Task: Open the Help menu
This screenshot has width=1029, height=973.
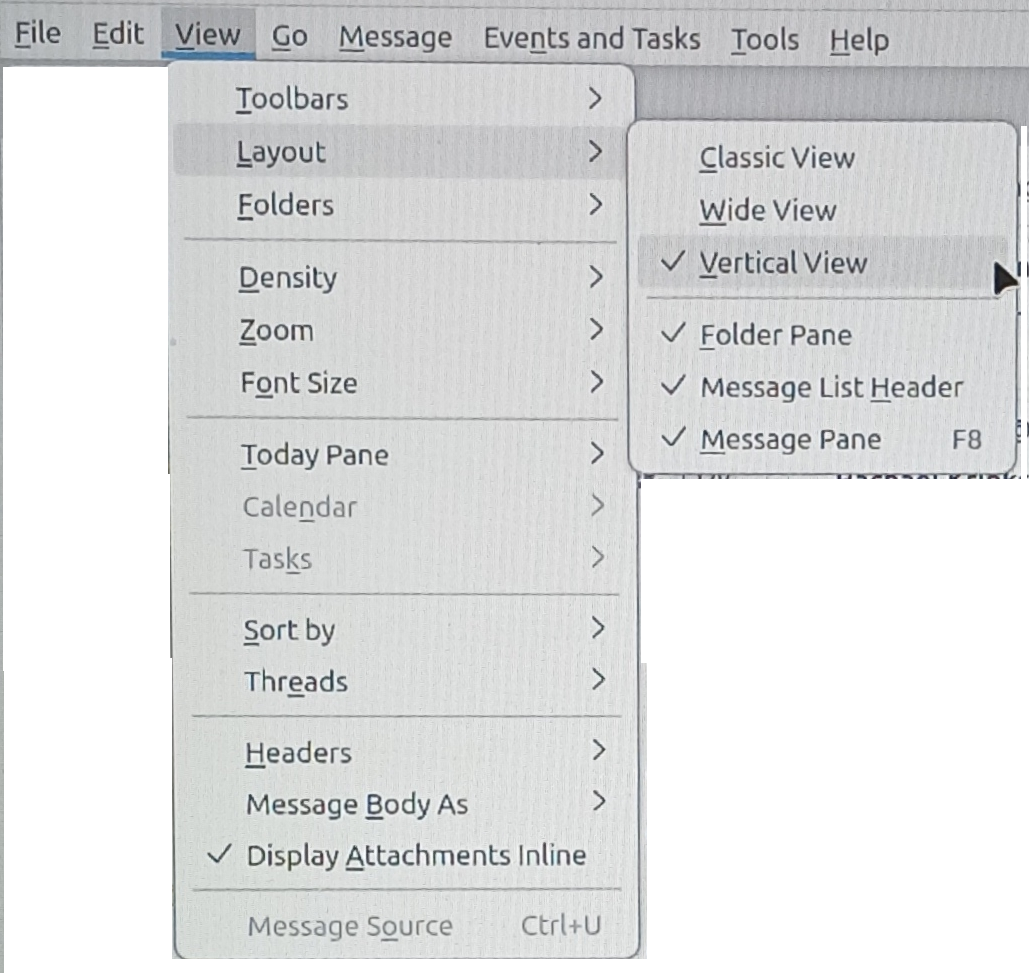Action: pyautogui.click(x=859, y=41)
